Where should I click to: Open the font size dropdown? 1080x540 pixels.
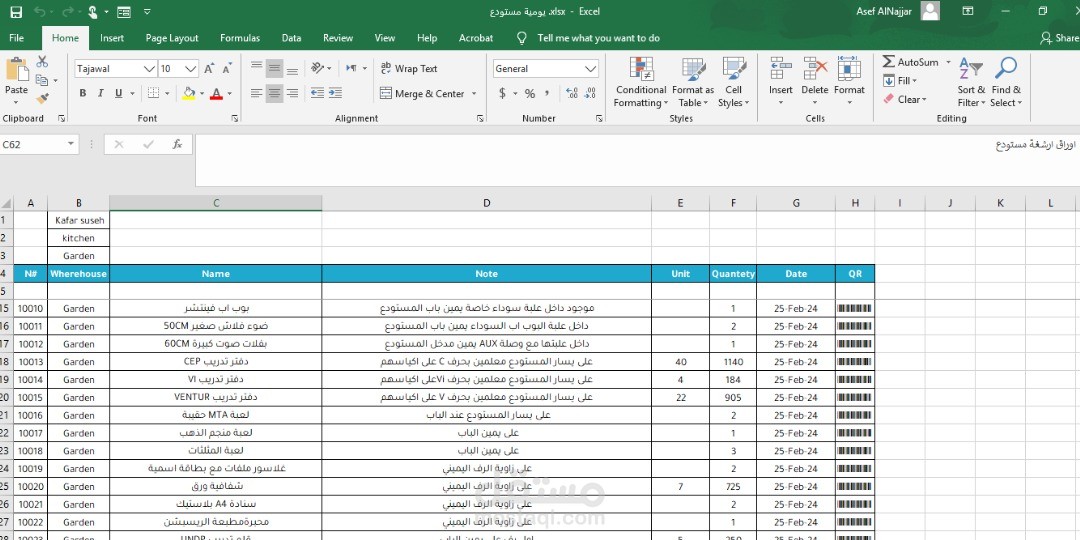tap(191, 69)
